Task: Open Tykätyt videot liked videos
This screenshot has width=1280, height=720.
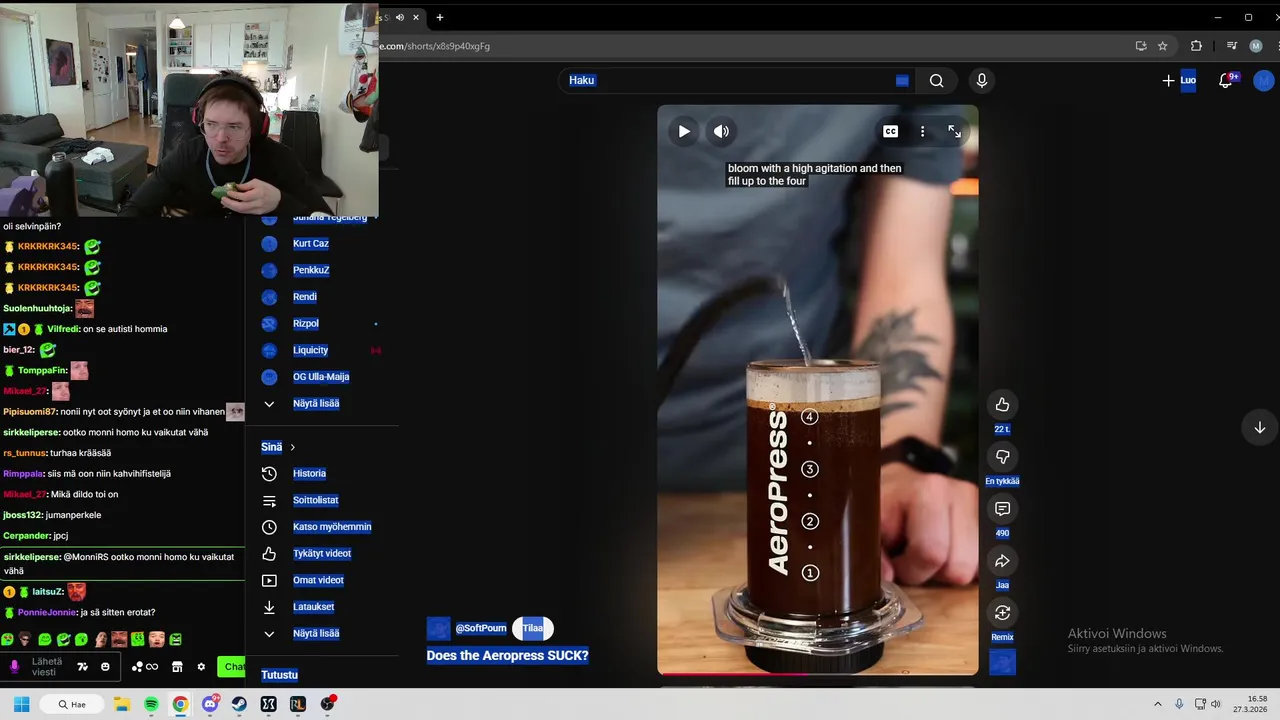Action: (x=322, y=554)
